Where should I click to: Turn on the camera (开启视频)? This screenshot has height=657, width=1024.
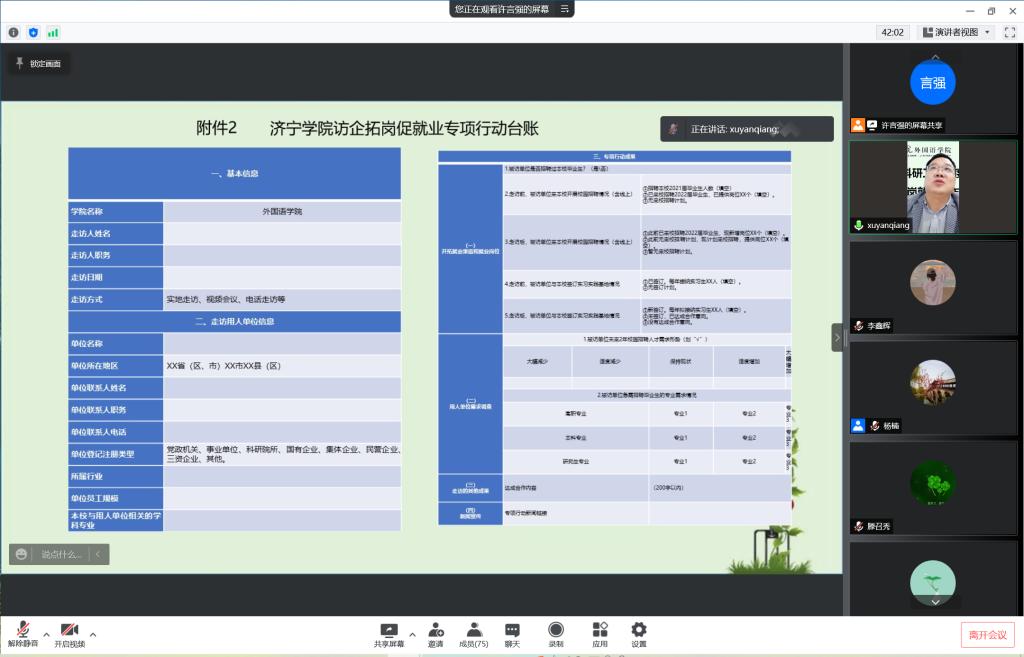pos(69,630)
